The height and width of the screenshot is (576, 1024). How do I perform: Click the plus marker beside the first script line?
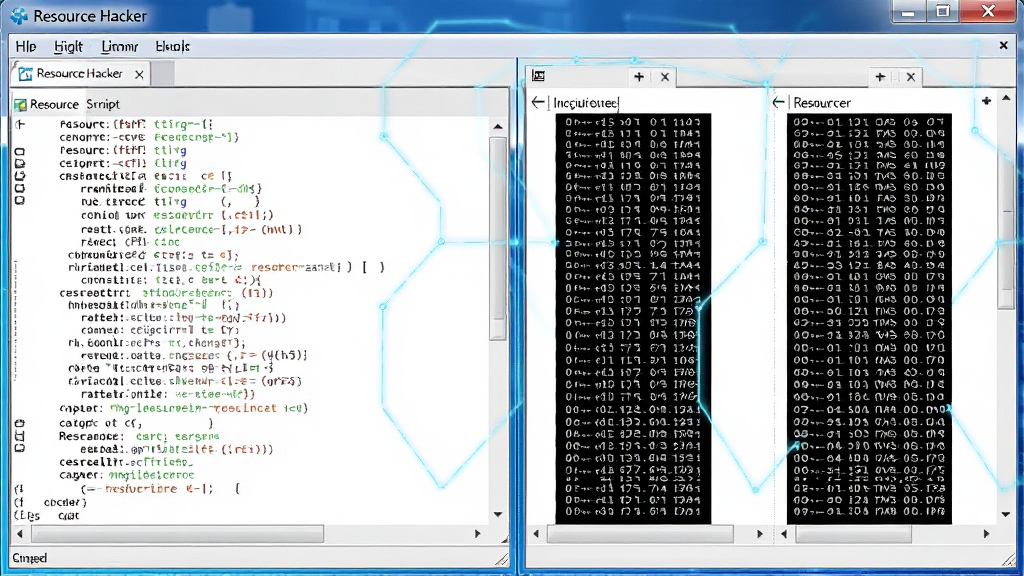click(x=20, y=124)
